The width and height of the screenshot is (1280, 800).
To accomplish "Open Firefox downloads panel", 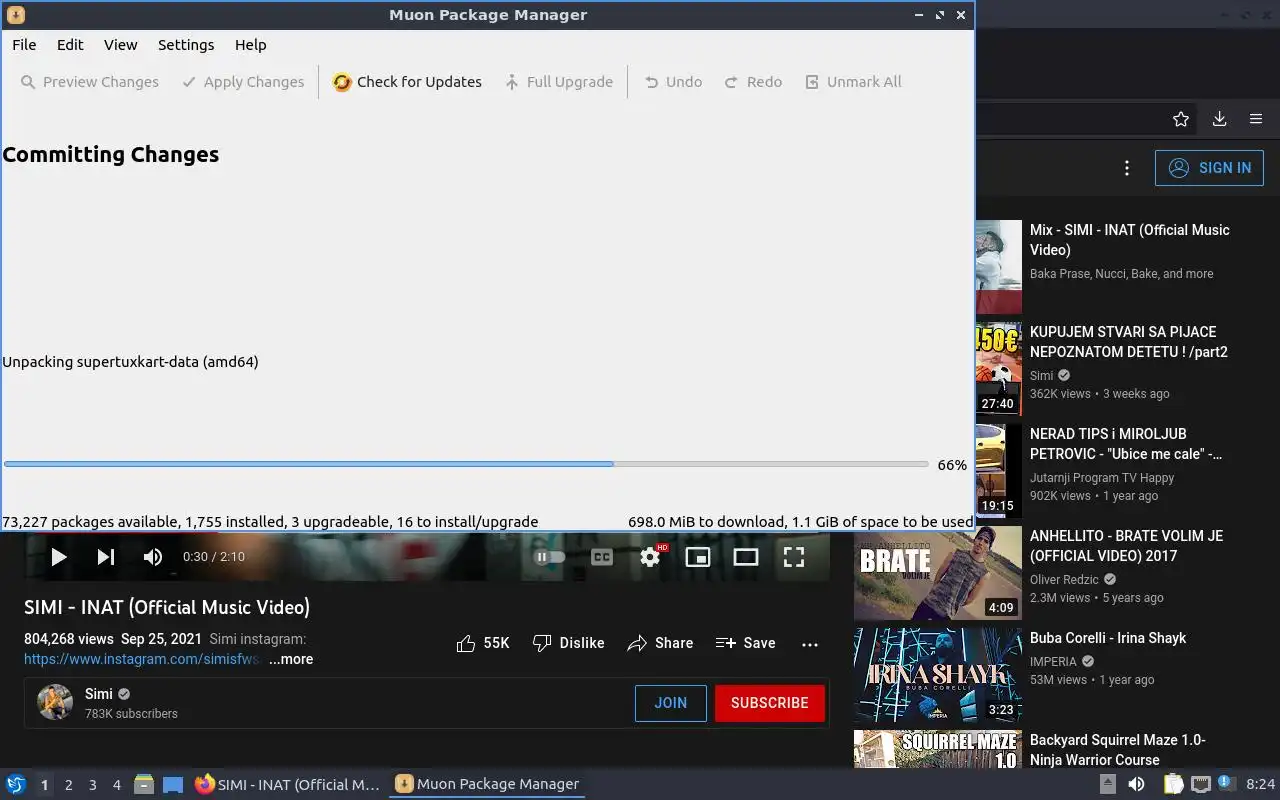I will pyautogui.click(x=1219, y=119).
